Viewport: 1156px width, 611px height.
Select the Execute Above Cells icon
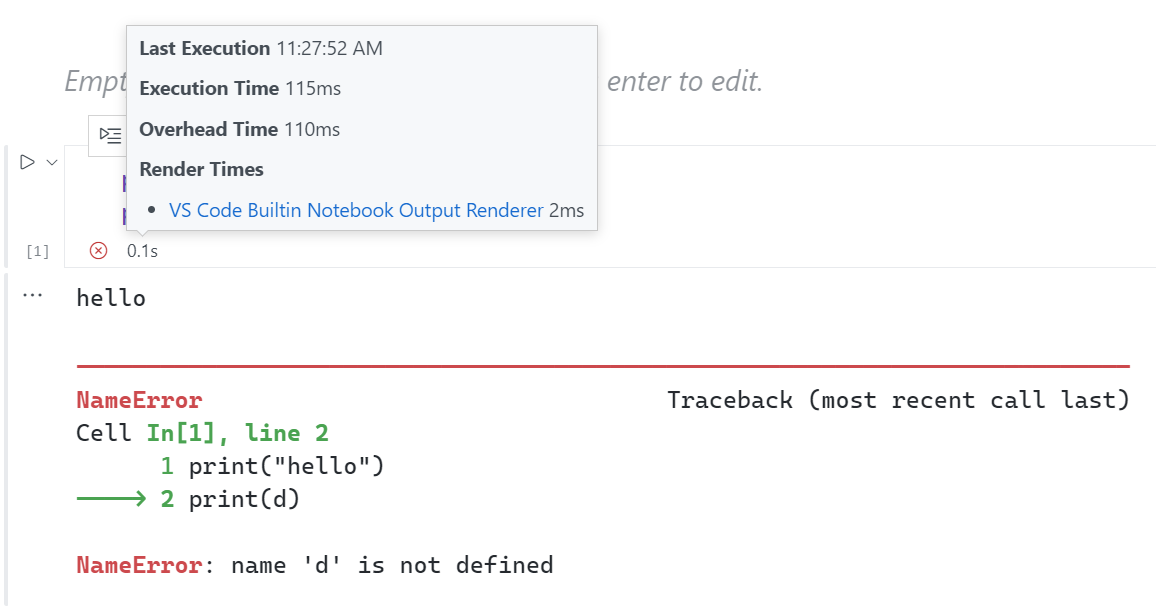point(110,135)
